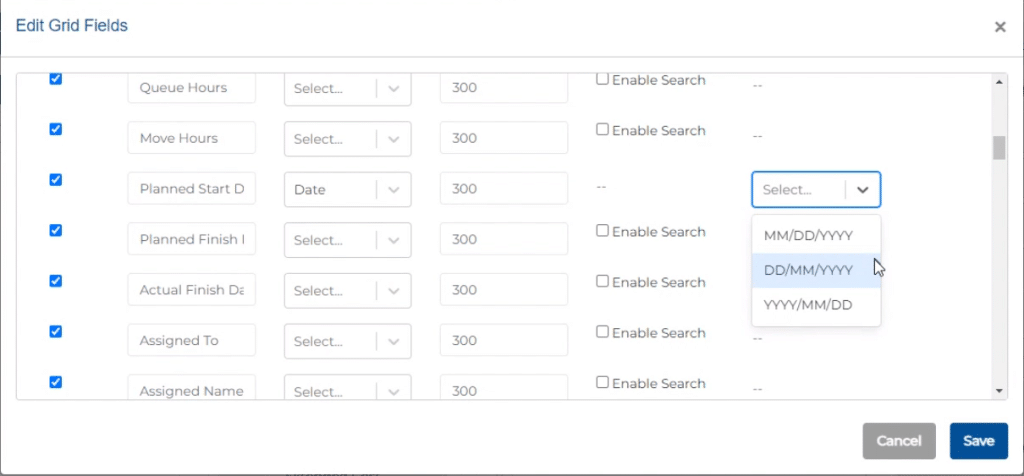Save the grid field changes

point(978,441)
